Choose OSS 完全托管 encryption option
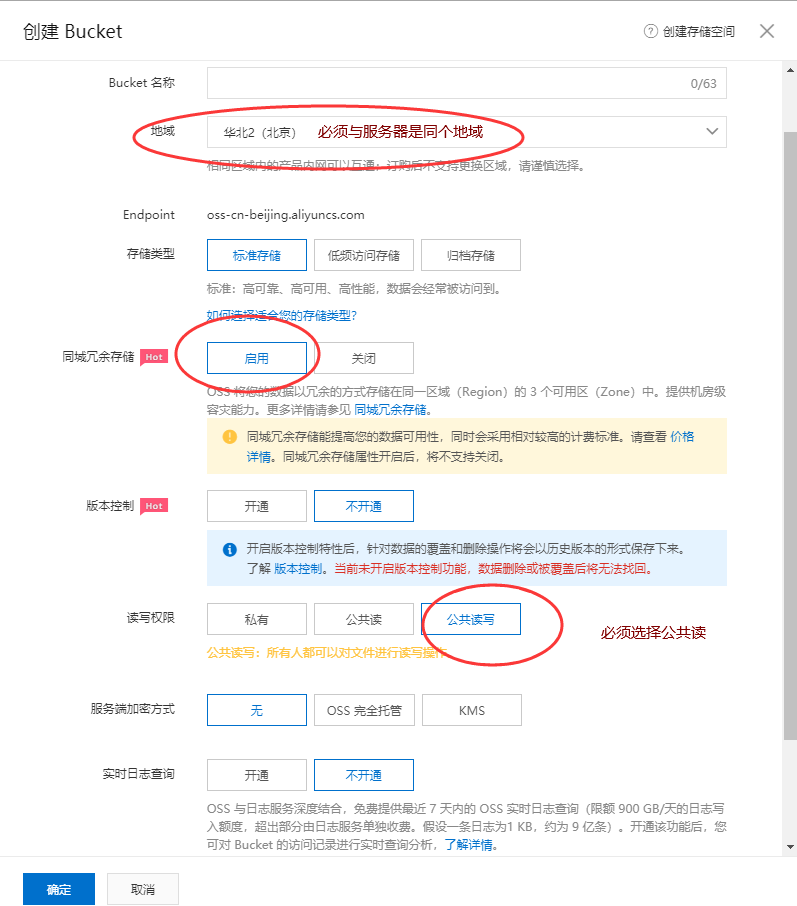Screen dimensions: 797x906 point(363,711)
